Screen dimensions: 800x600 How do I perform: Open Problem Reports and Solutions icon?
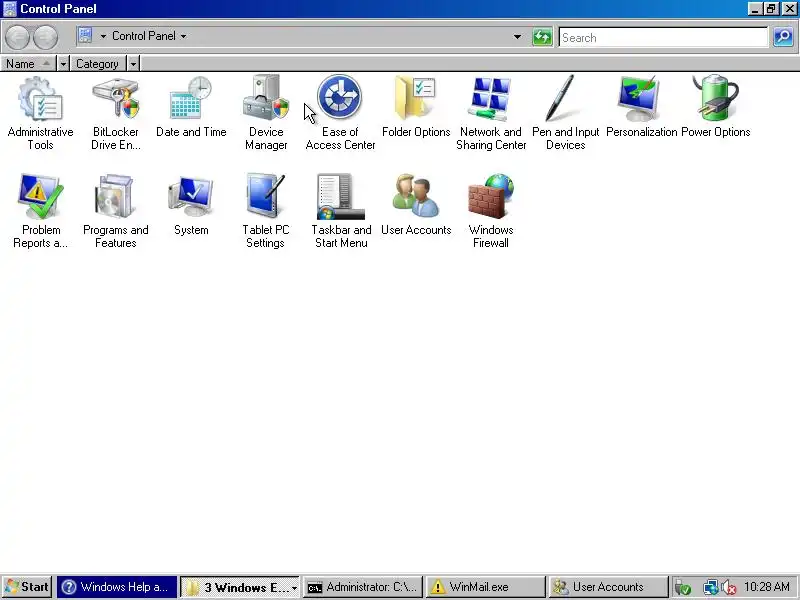tap(40, 196)
